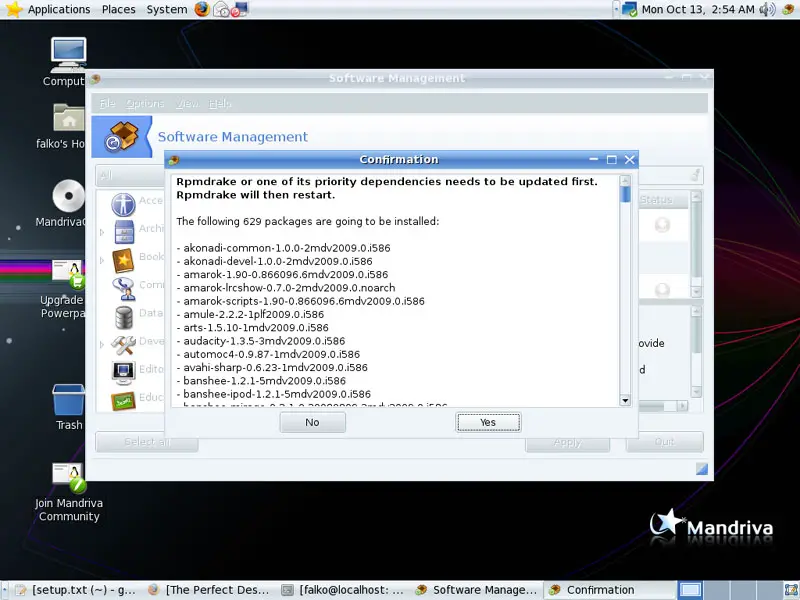Click the No button in Confirmation dialog
This screenshot has height=600, width=800.
click(x=312, y=422)
